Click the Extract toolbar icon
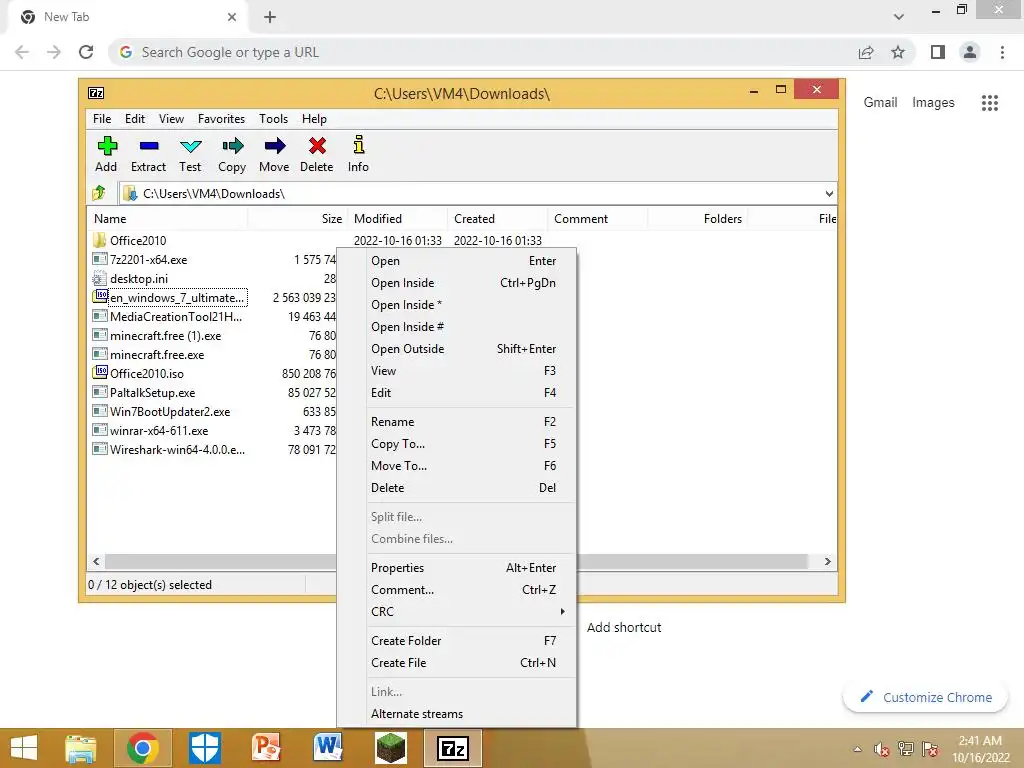 click(x=149, y=146)
